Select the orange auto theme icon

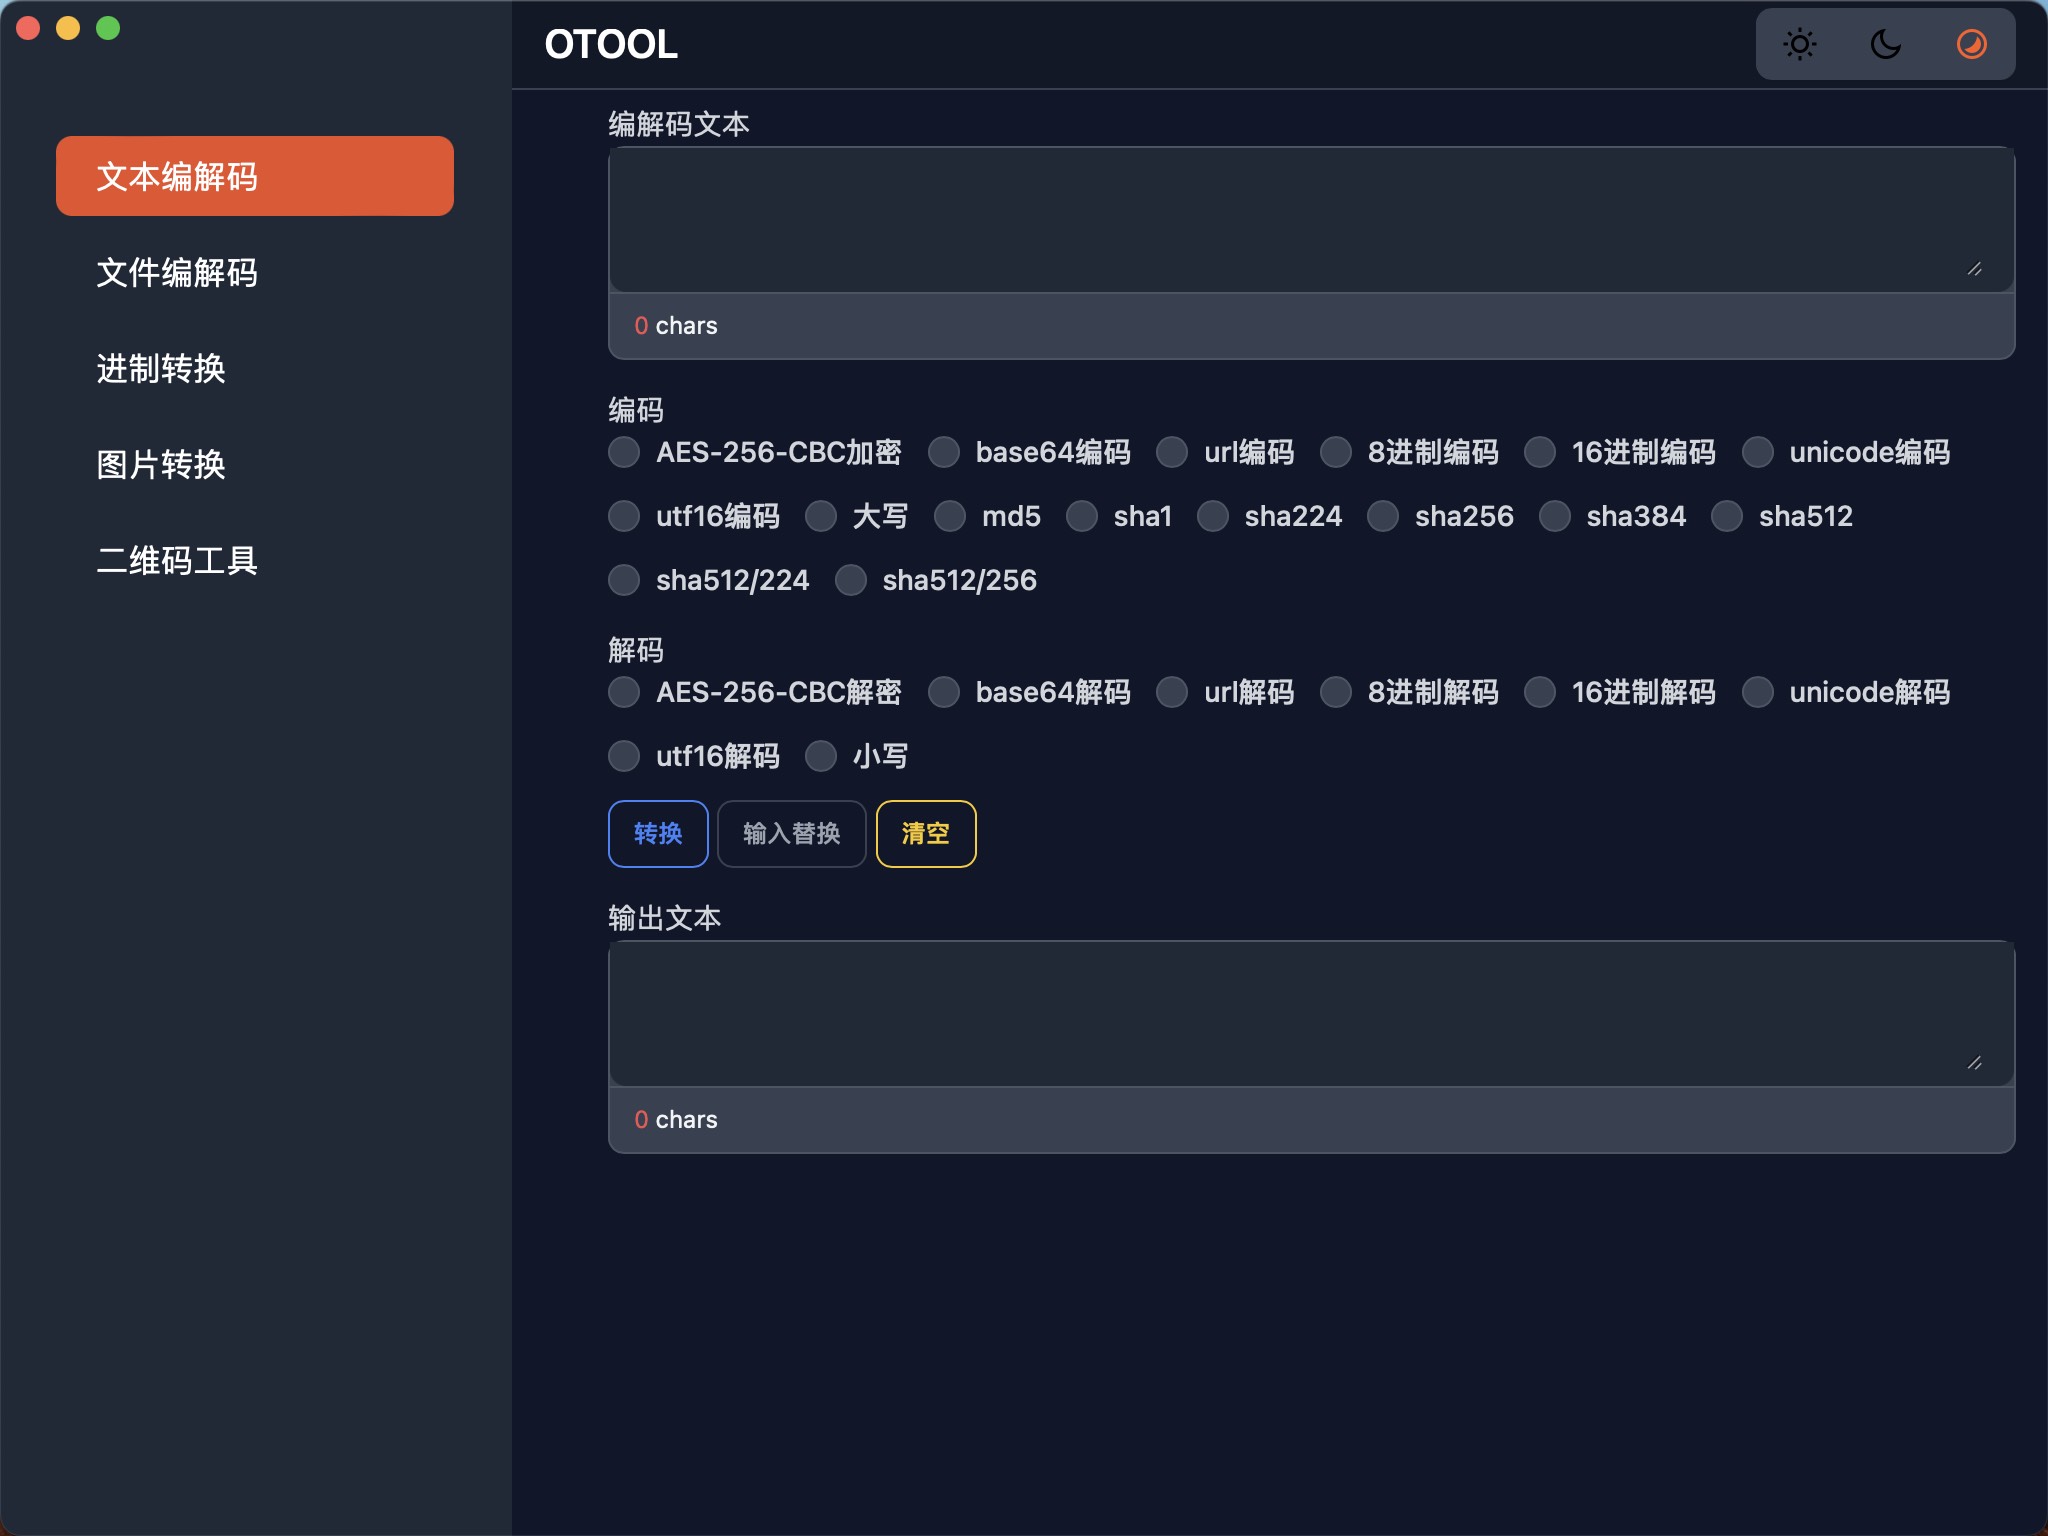(1971, 45)
